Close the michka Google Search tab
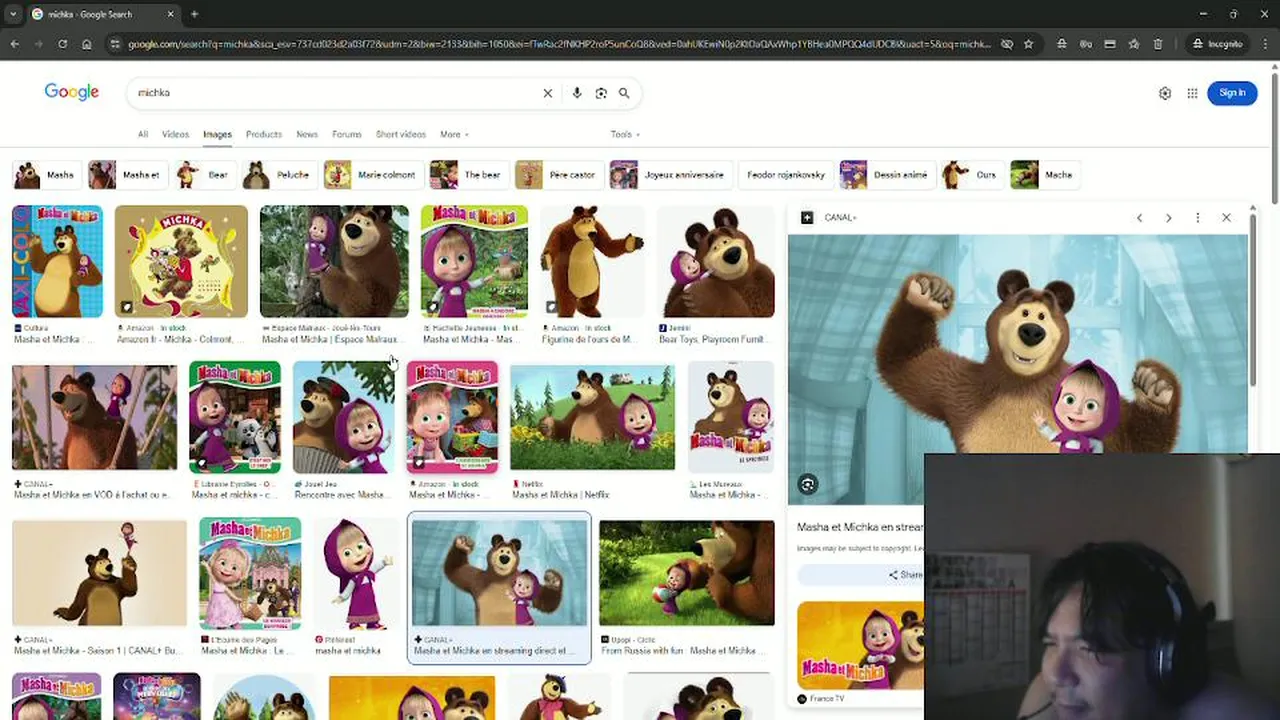Image resolution: width=1280 pixels, height=720 pixels. pyautogui.click(x=170, y=14)
